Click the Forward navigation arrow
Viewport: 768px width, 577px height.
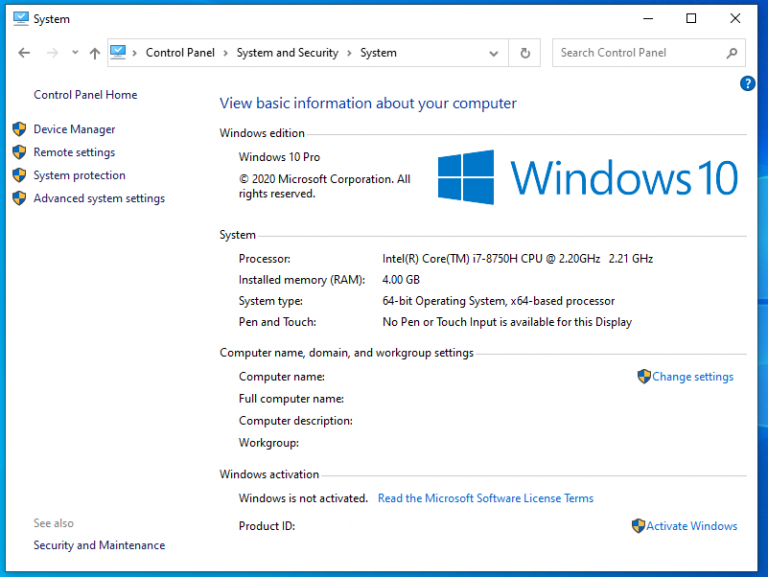(52, 53)
